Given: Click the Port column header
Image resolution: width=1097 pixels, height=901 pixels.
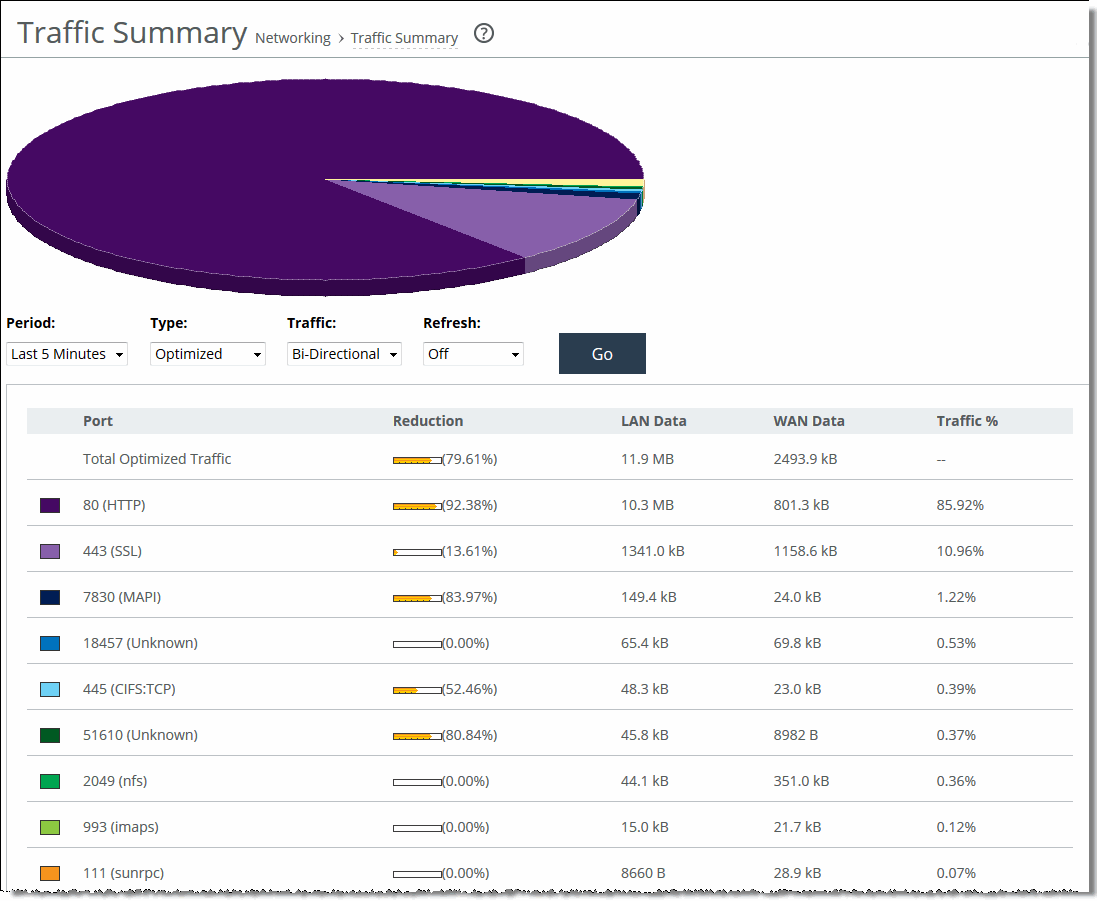Looking at the screenshot, I should click(98, 421).
